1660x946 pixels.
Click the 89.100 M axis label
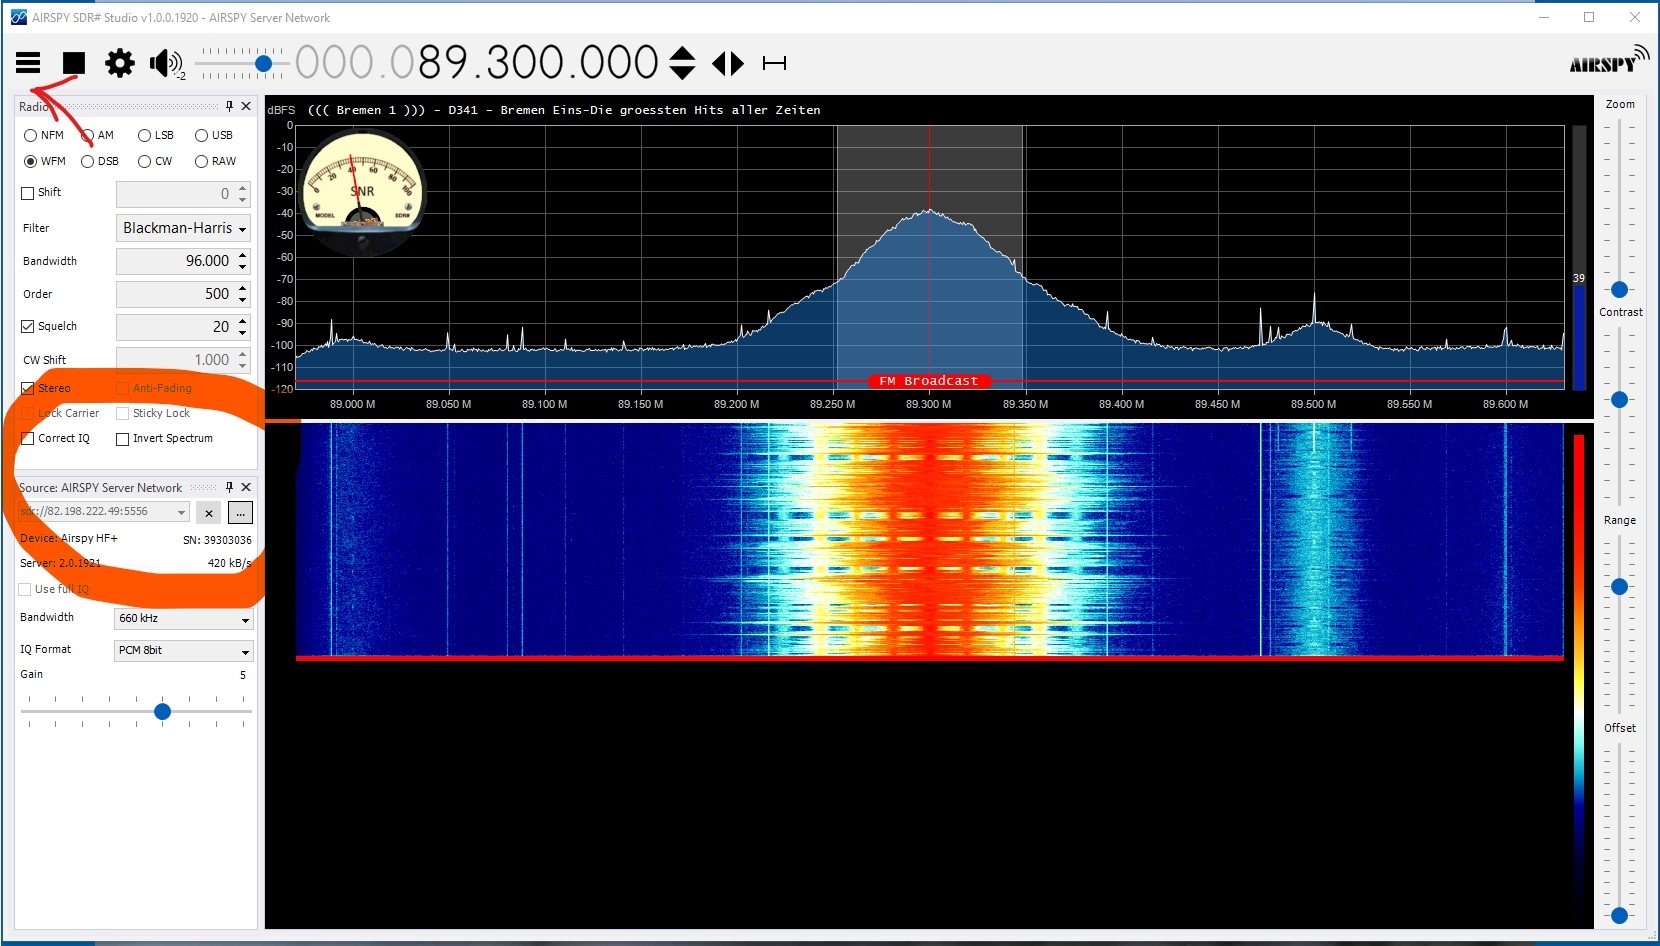(x=544, y=404)
